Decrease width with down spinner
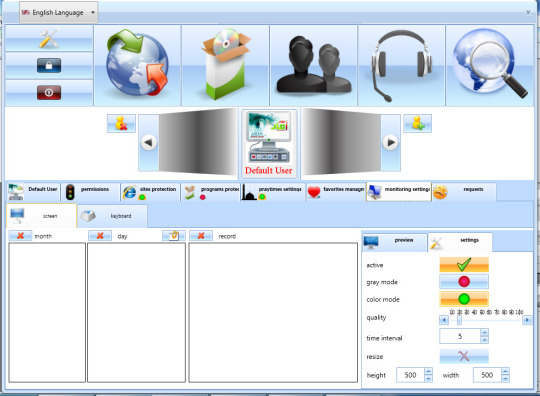 click(x=505, y=379)
